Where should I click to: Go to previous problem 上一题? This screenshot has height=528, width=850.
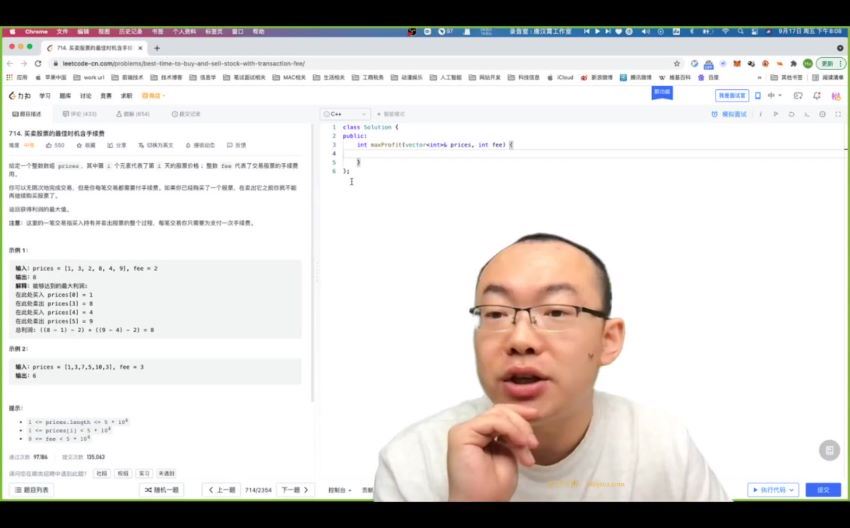(x=221, y=490)
